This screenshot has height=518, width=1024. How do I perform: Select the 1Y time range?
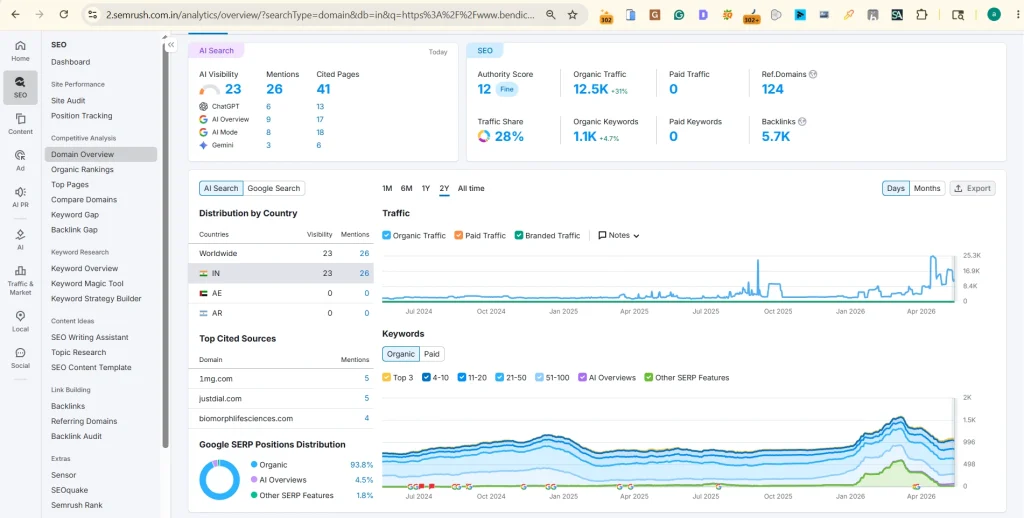pyautogui.click(x=426, y=188)
